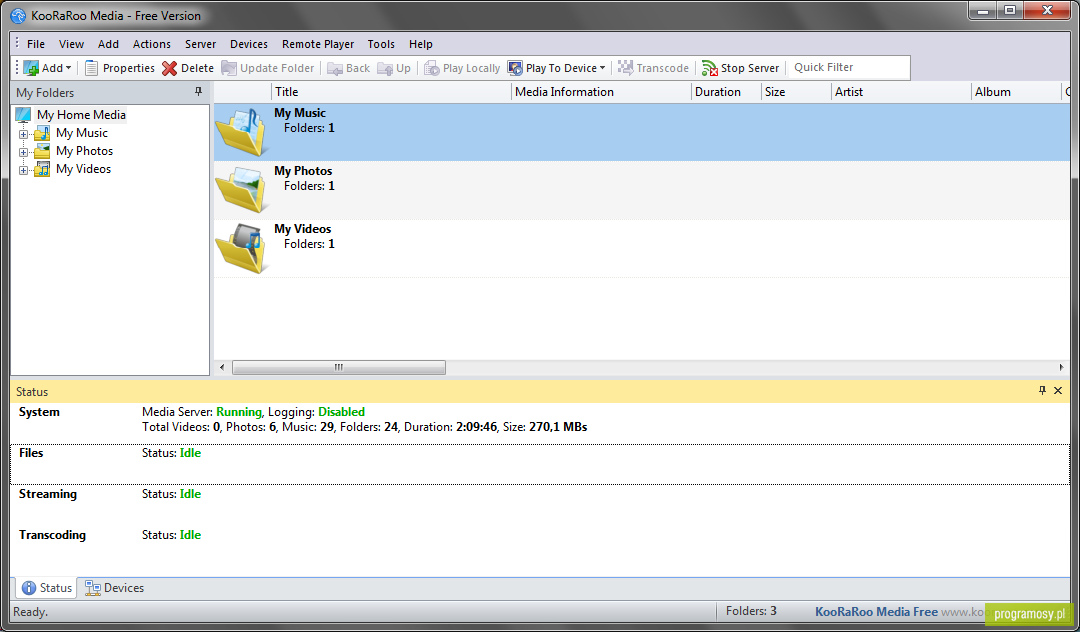Image resolution: width=1080 pixels, height=632 pixels.
Task: Open the Remote Player menu
Action: pos(318,44)
